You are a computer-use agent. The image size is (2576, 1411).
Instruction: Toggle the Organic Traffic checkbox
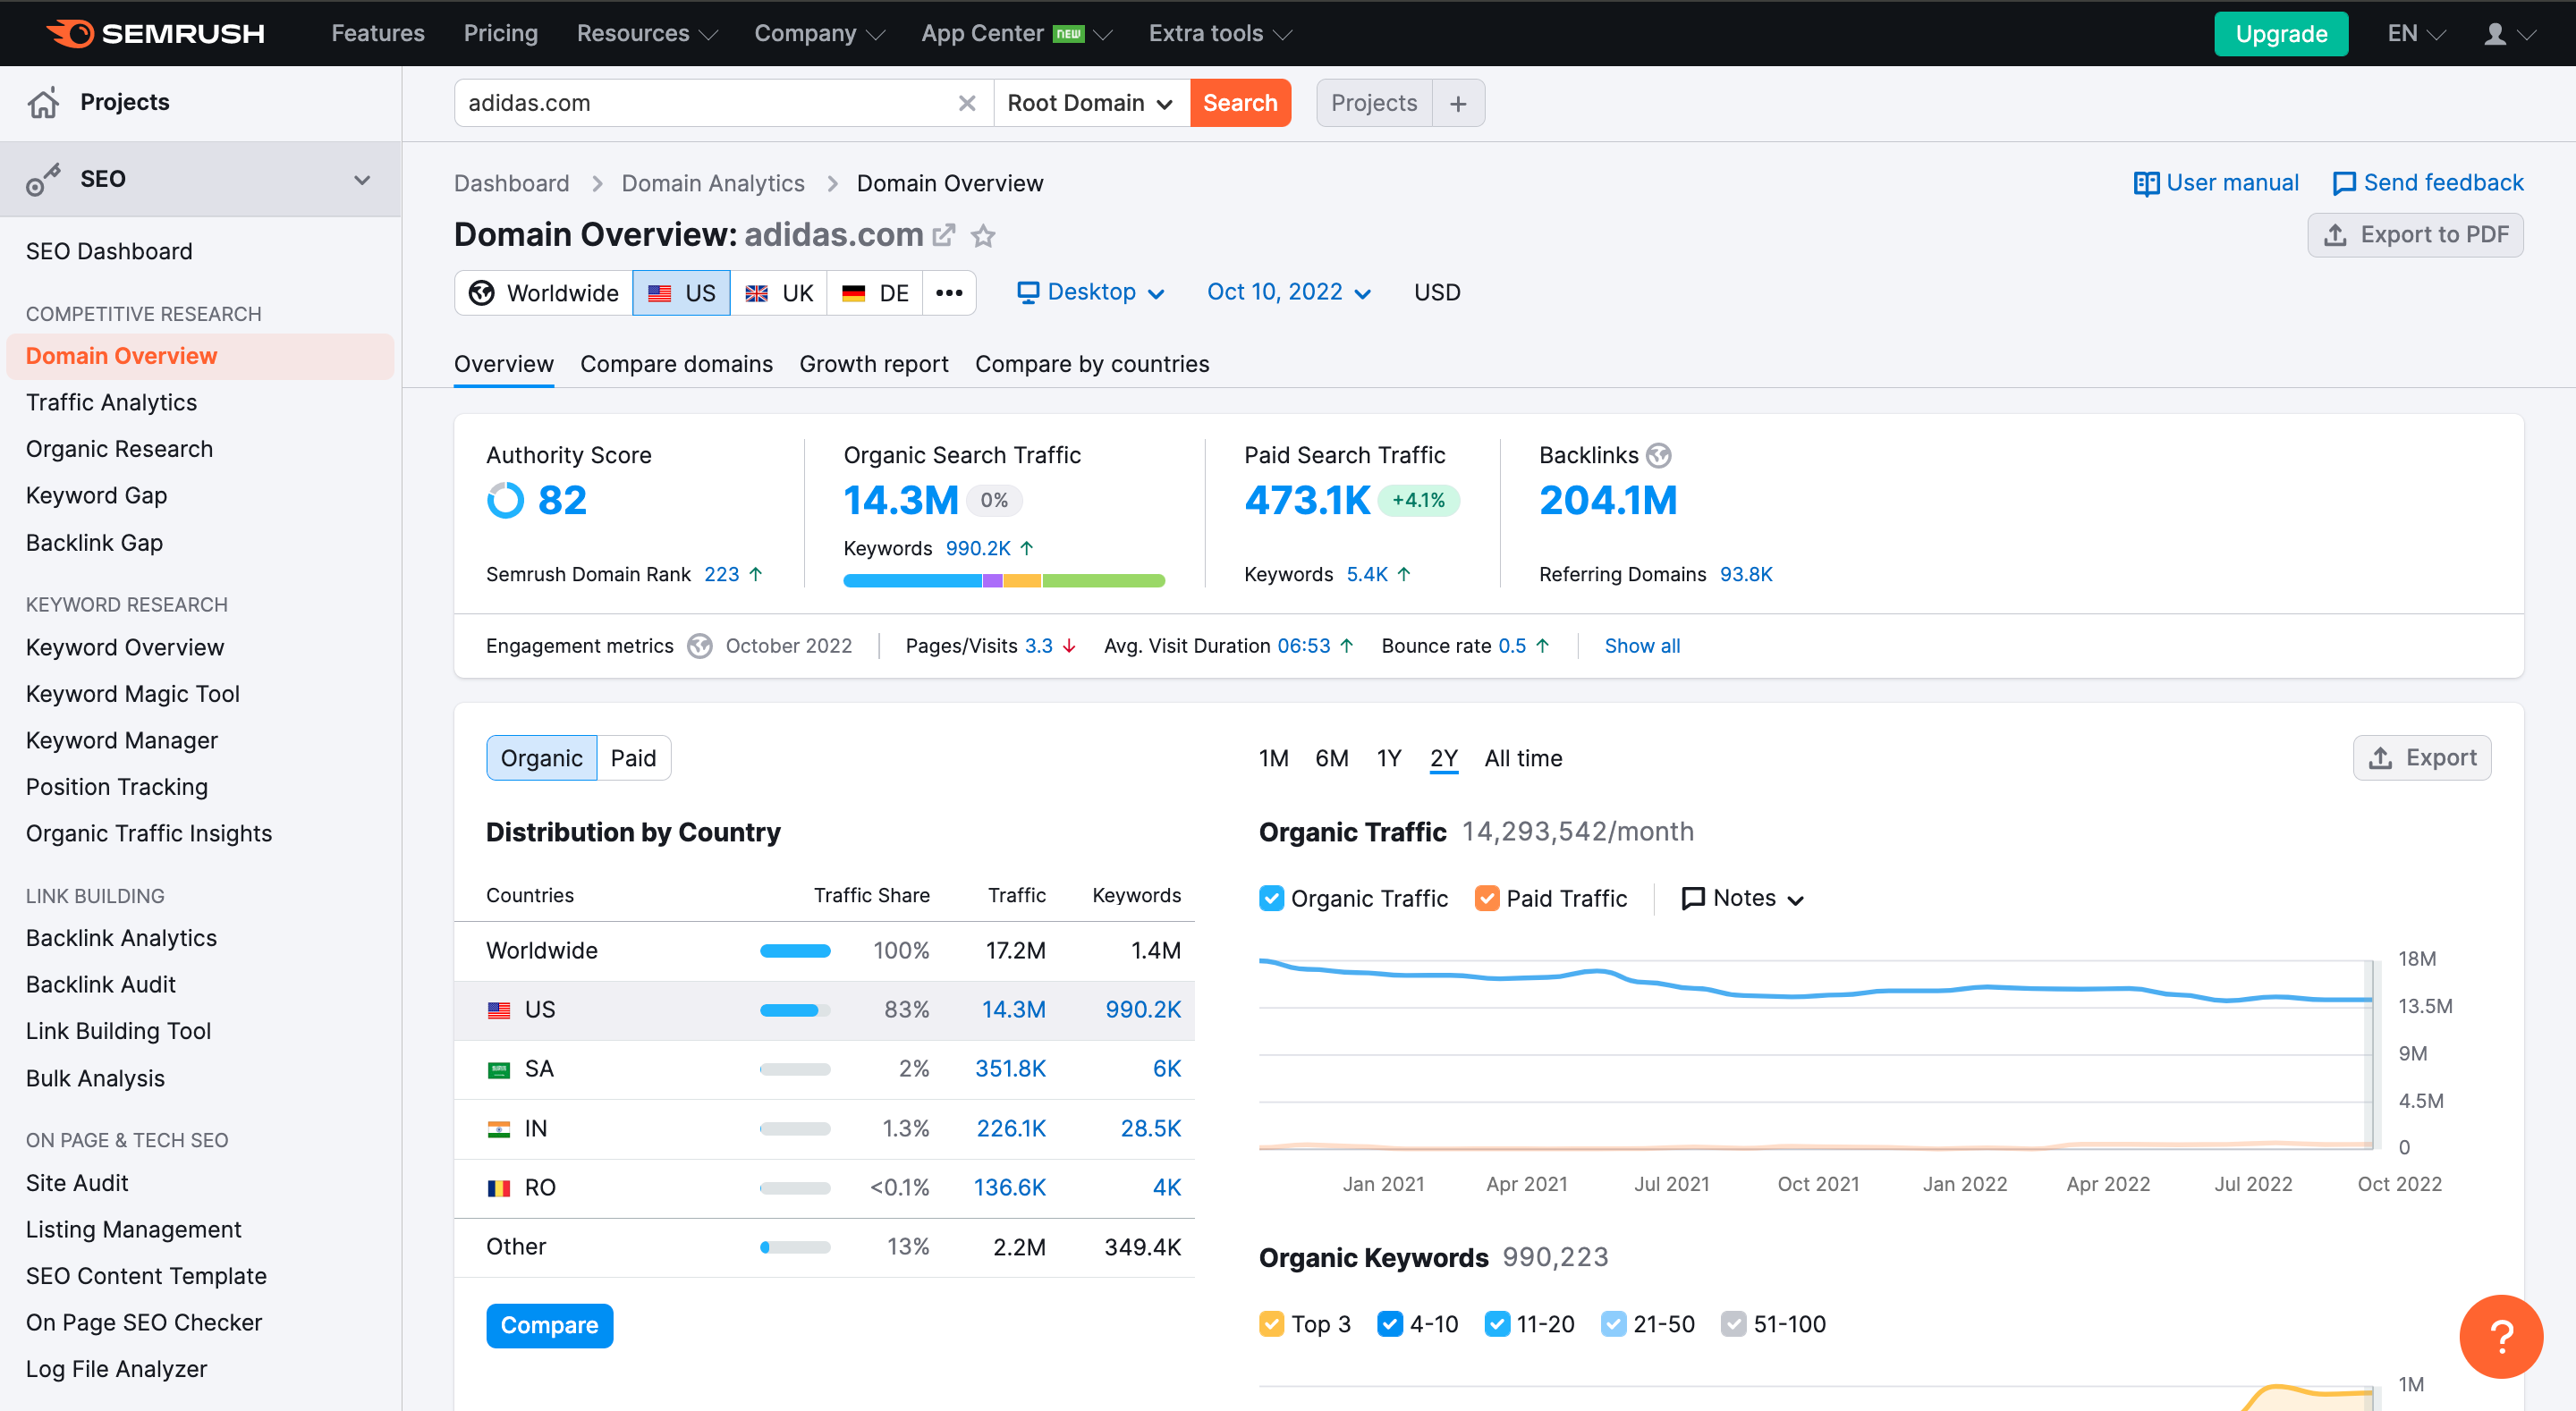[x=1271, y=898]
